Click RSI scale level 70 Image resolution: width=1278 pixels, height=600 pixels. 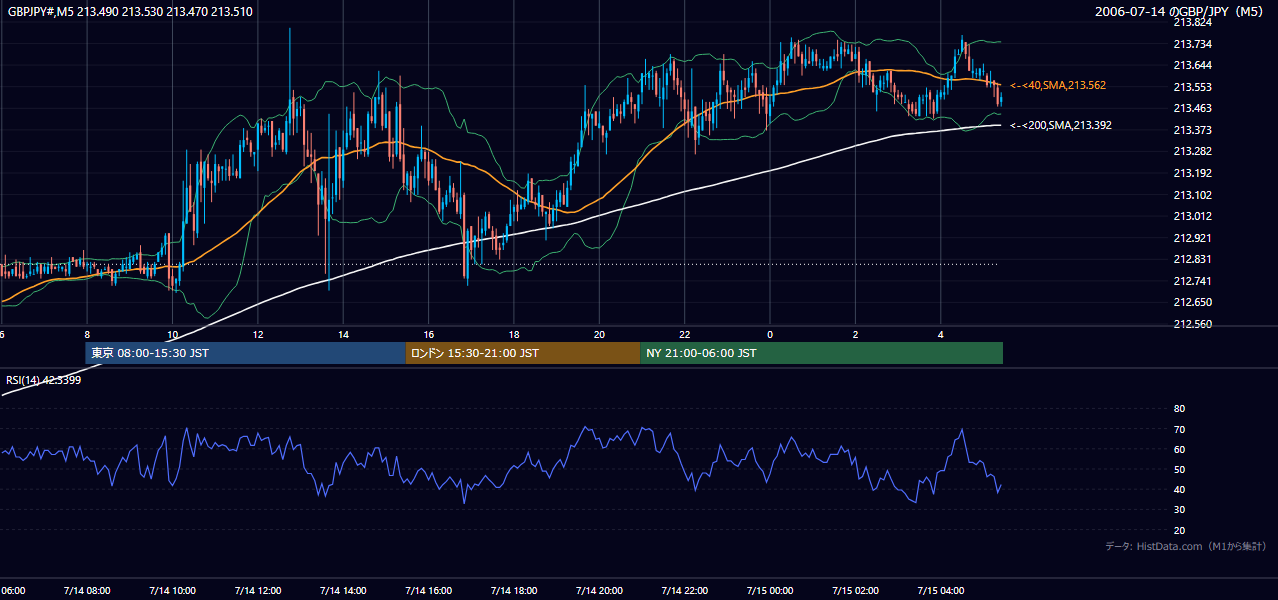click(x=1179, y=430)
